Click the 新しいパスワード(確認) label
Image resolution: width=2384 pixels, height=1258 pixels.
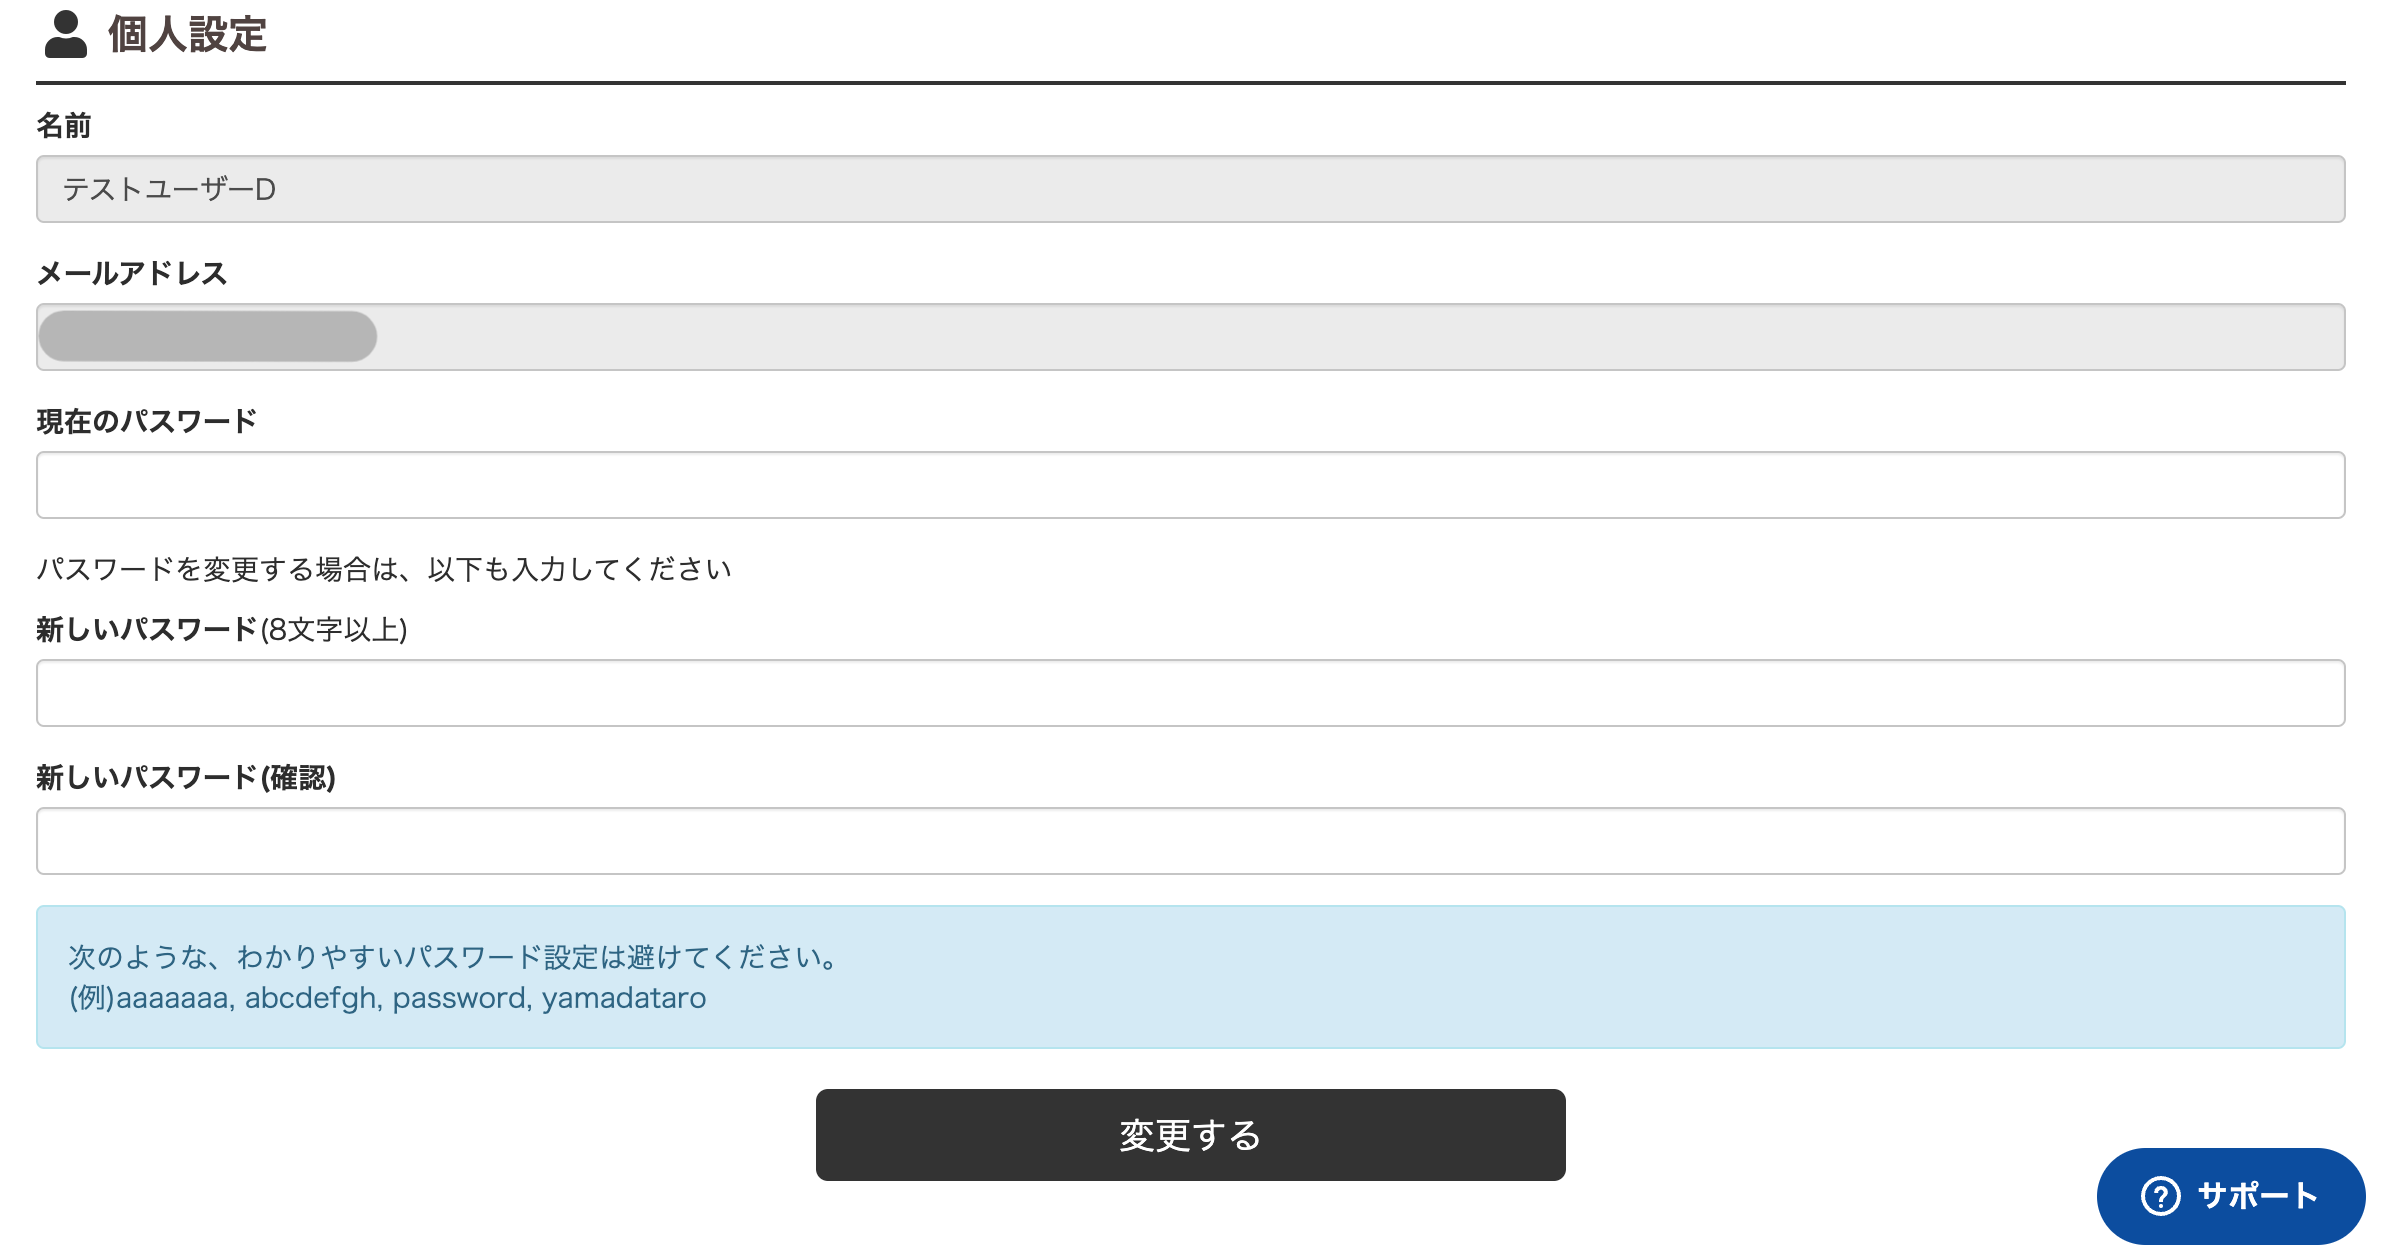coord(186,778)
